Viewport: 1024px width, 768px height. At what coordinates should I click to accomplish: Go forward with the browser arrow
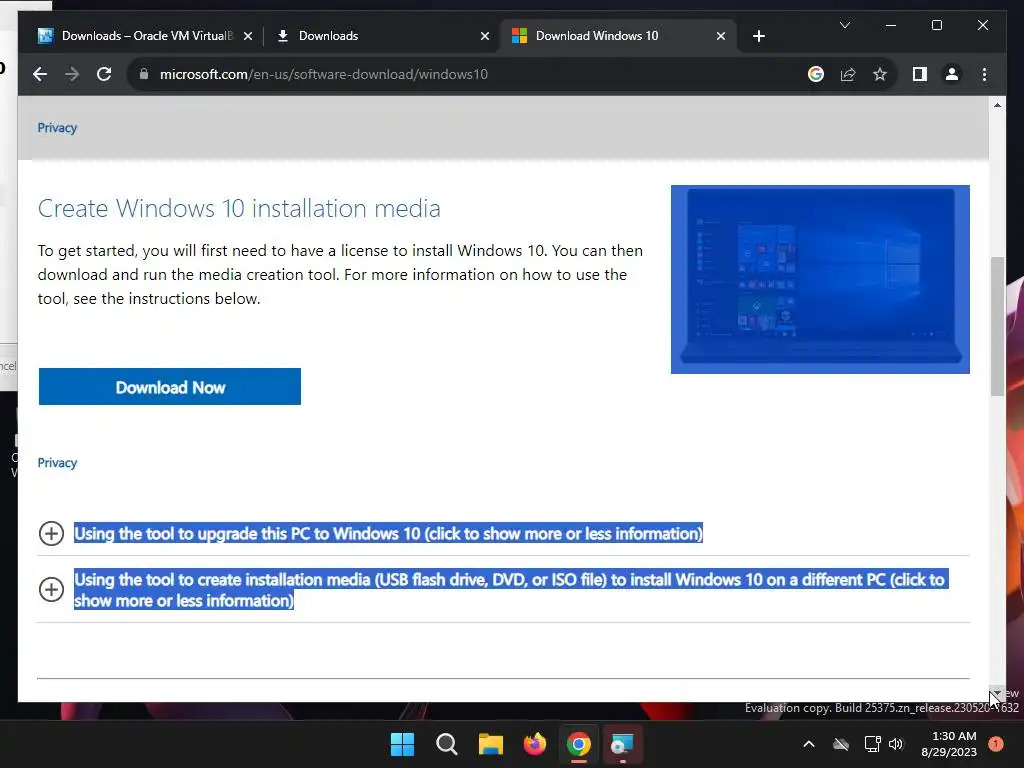click(72, 74)
